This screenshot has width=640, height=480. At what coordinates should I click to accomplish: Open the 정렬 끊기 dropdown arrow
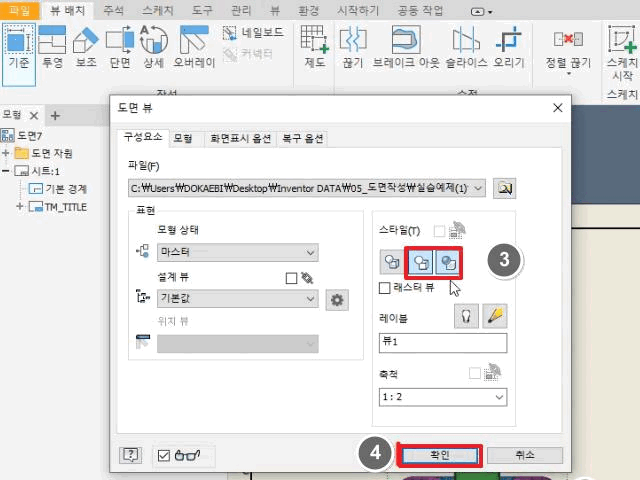point(569,74)
